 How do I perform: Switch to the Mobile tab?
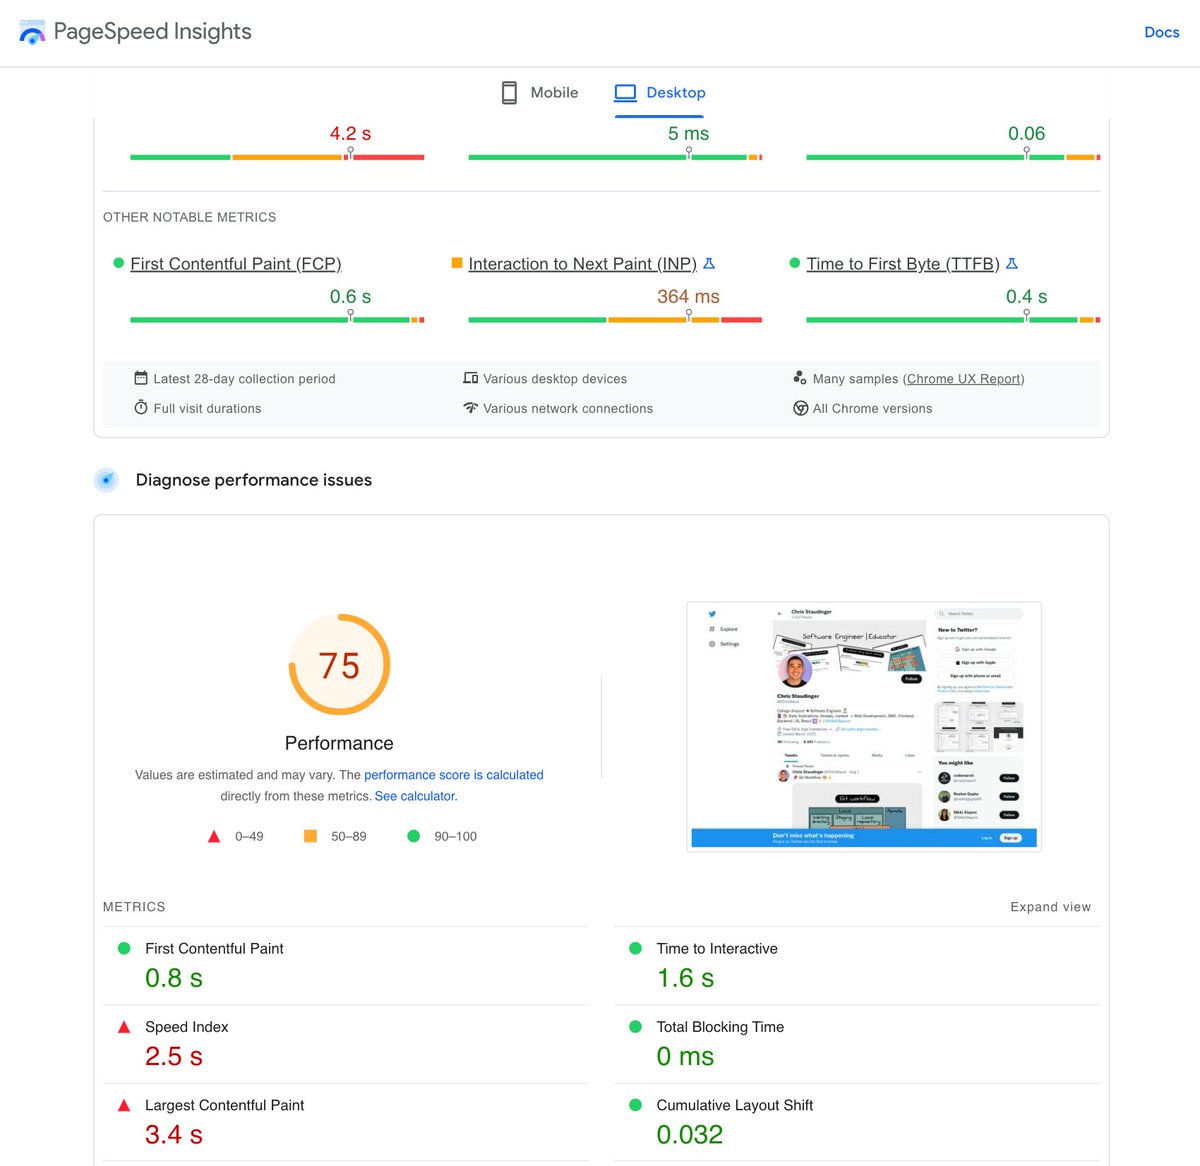tap(539, 92)
